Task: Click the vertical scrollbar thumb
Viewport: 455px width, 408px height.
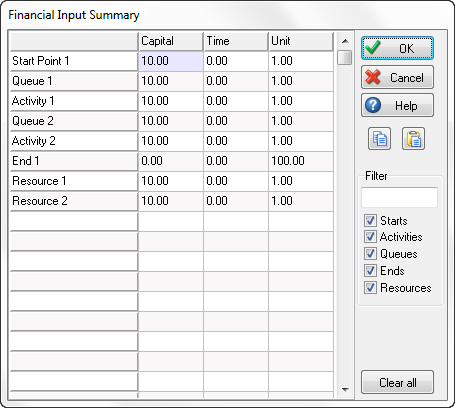Action: pos(345,57)
